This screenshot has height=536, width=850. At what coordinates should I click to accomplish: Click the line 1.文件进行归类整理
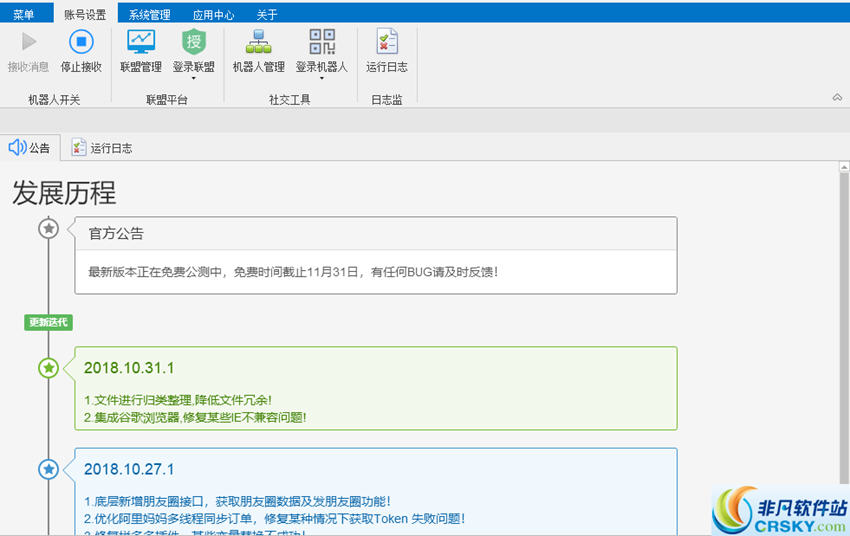pyautogui.click(x=178, y=401)
